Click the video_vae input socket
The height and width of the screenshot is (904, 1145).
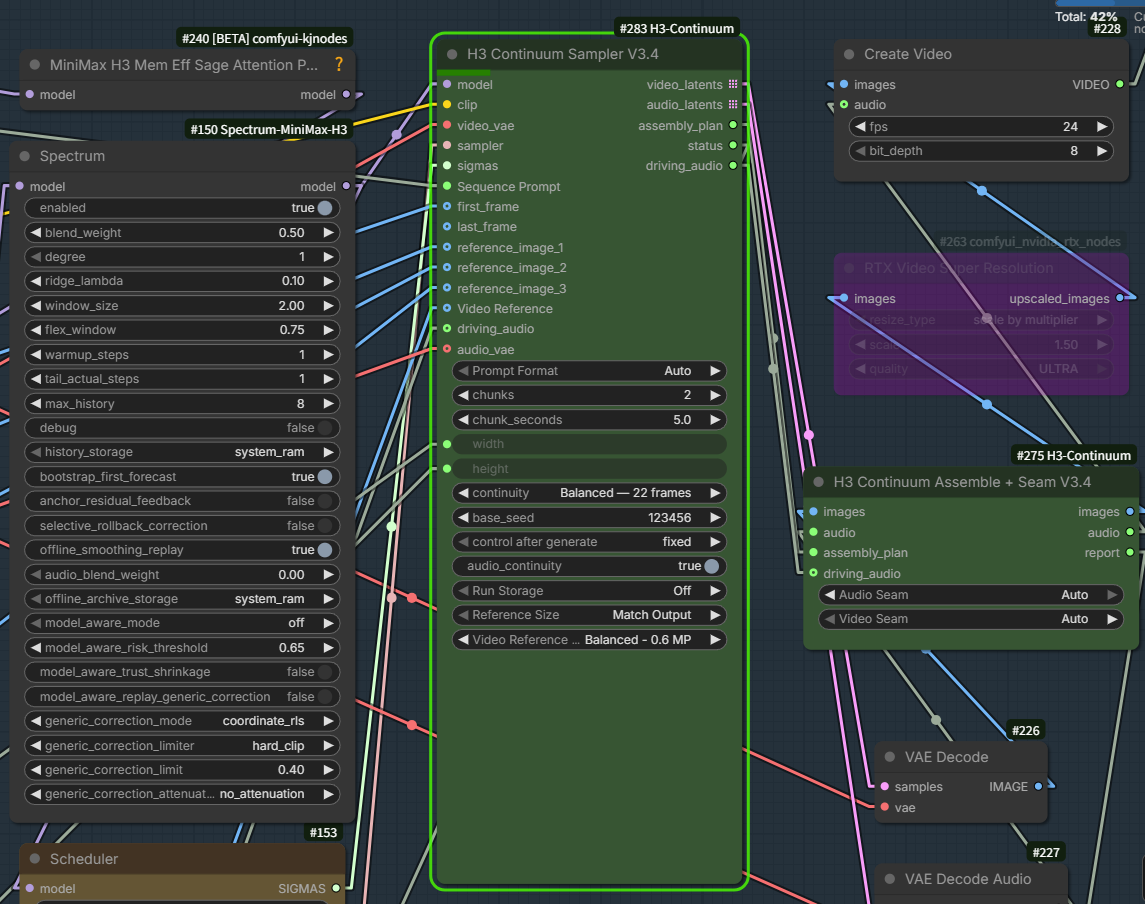pyautogui.click(x=447, y=126)
